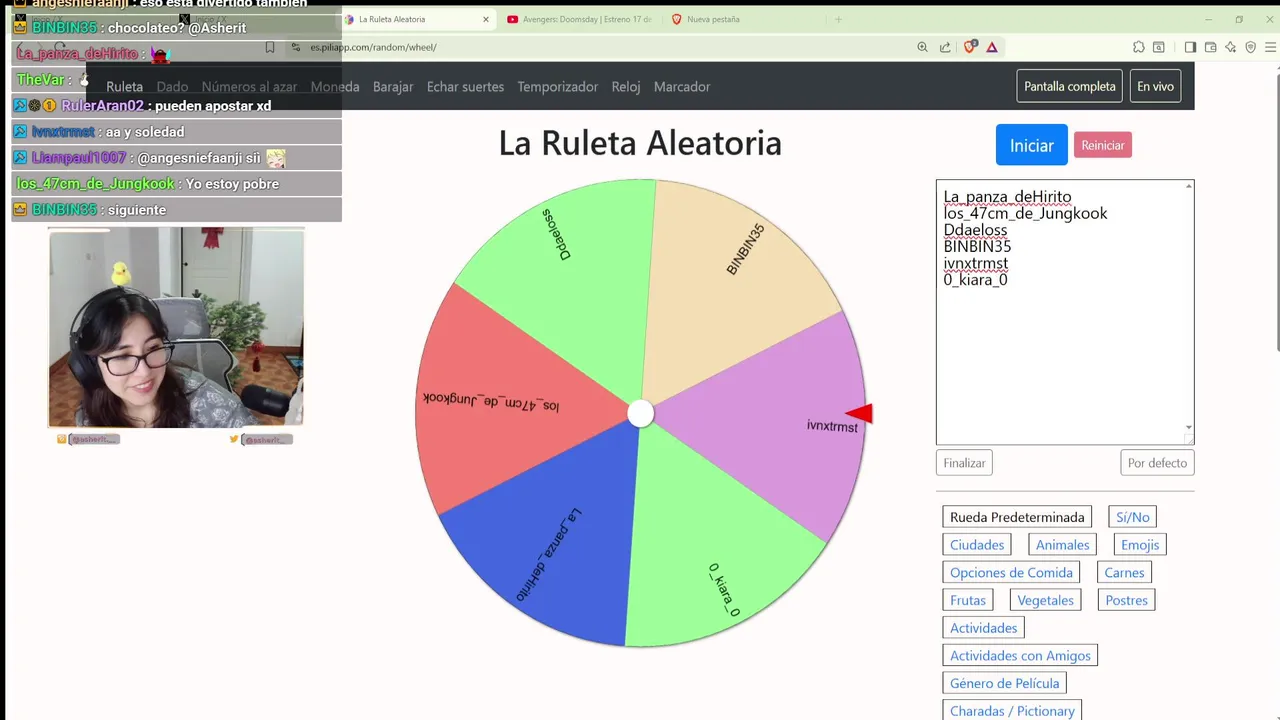Click the pink Reiniciar button
The width and height of the screenshot is (1280, 720).
coord(1103,145)
